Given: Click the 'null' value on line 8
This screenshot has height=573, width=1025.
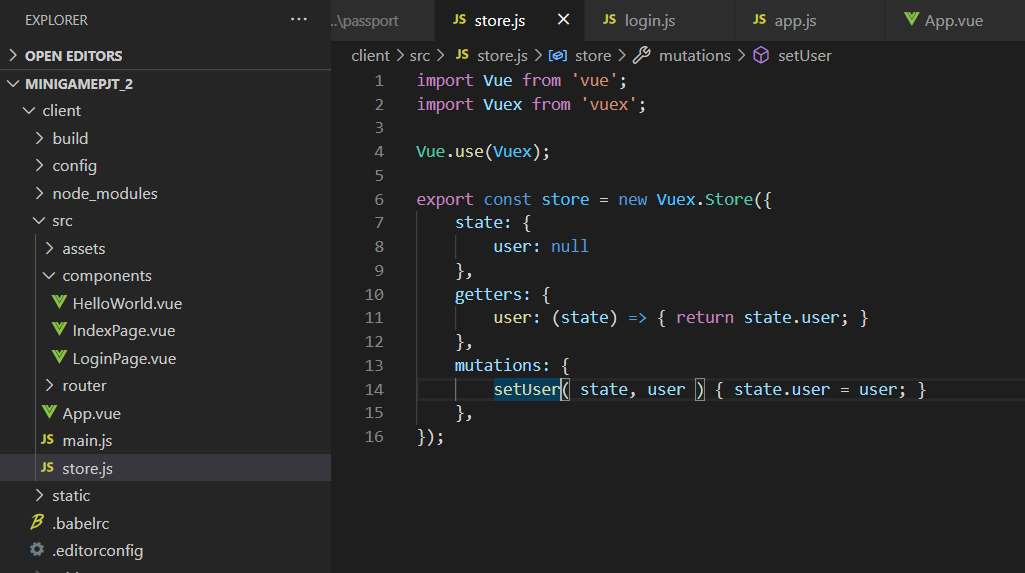Looking at the screenshot, I should (569, 246).
